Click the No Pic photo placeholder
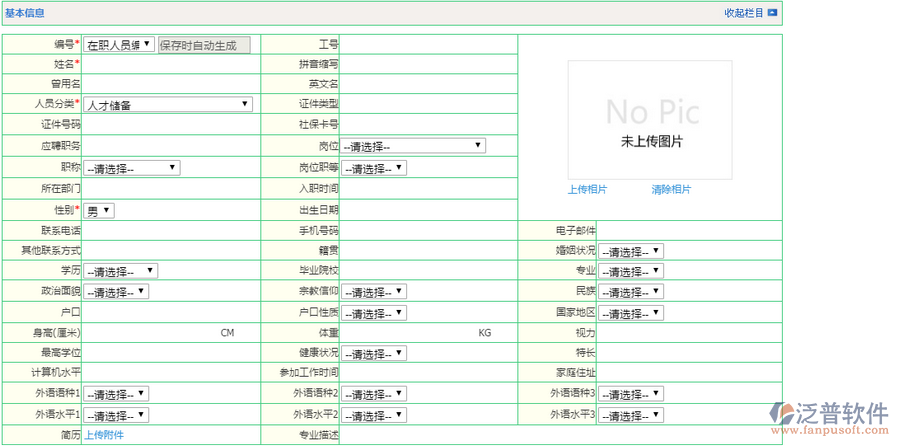This screenshot has width=899, height=446. coord(650,120)
